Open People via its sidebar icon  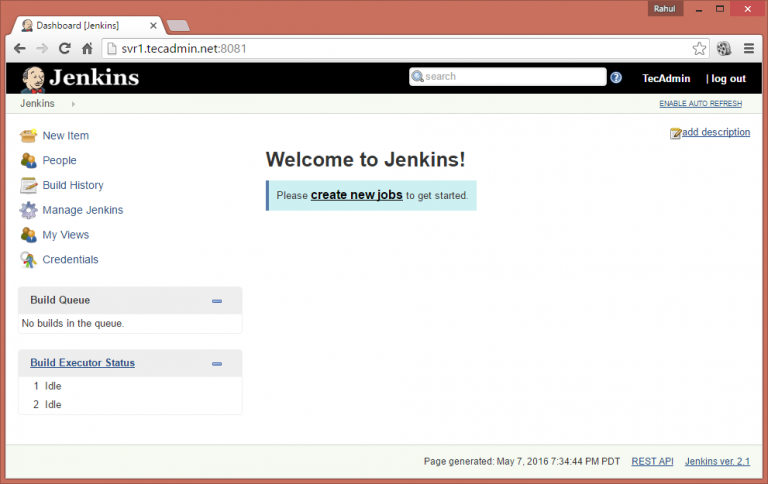pyautogui.click(x=28, y=161)
